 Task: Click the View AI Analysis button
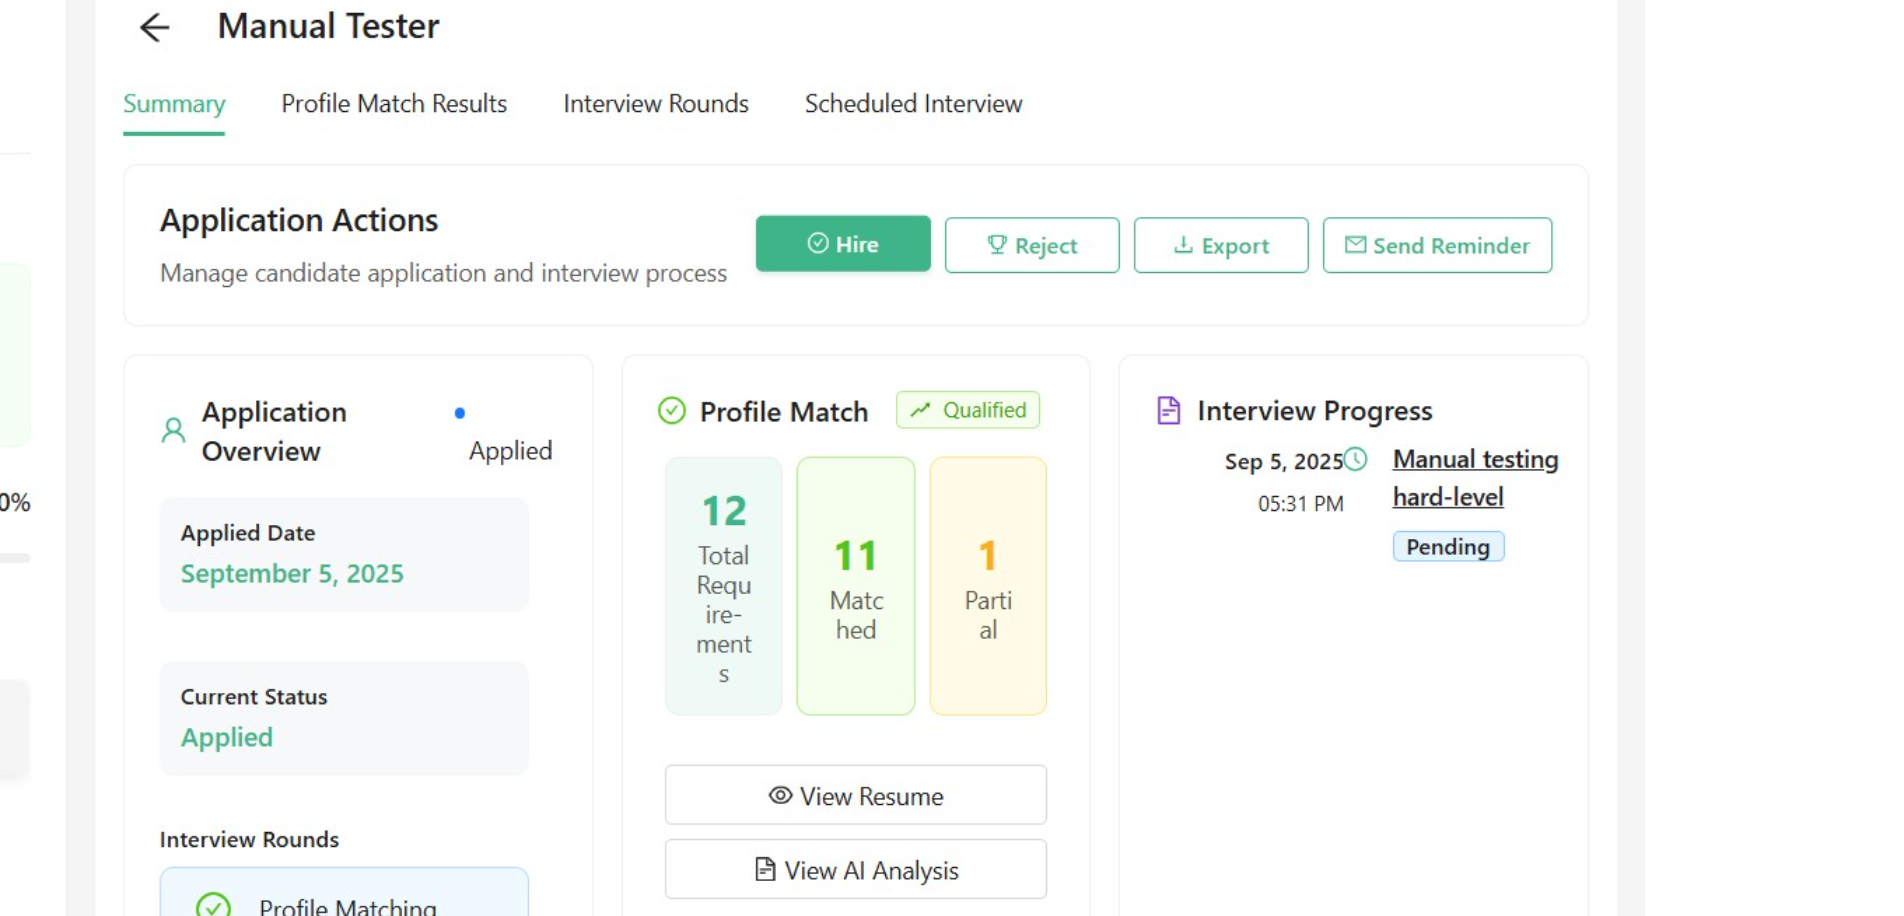[x=855, y=870]
